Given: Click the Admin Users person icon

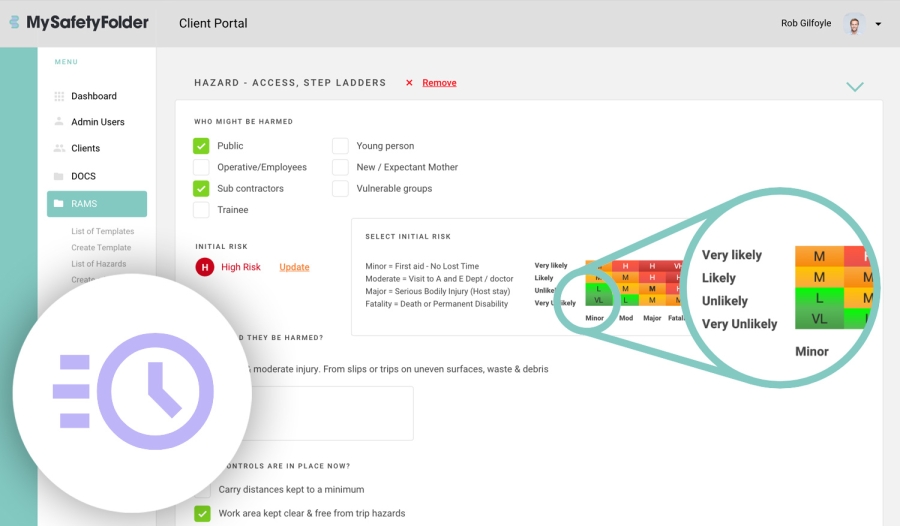Looking at the screenshot, I should [x=59, y=122].
